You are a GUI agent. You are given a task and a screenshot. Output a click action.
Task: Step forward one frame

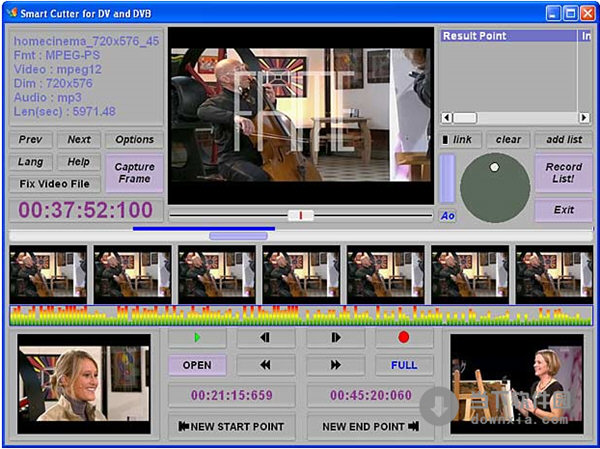pyautogui.click(x=335, y=338)
